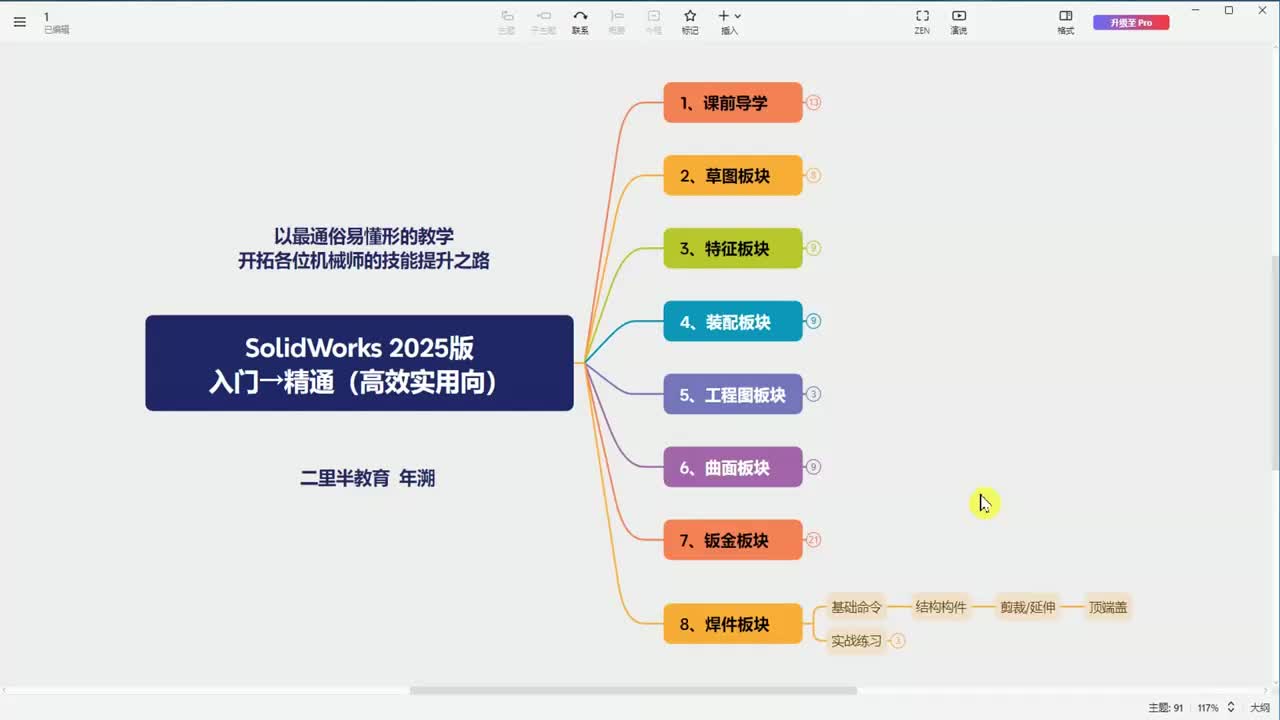
Task: Select floating text 以最通俗易懂形的教学
Action: (364, 236)
